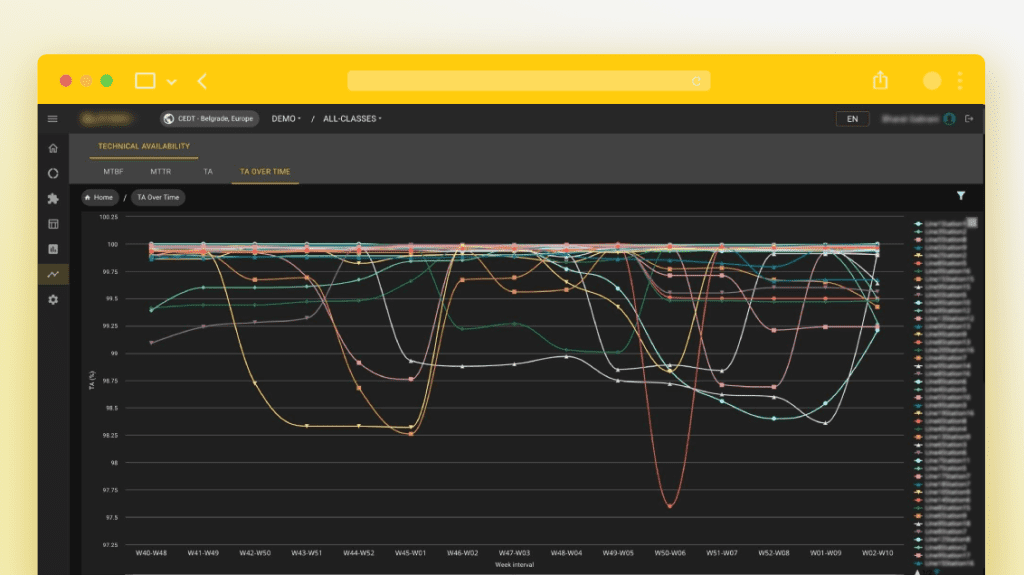Image resolution: width=1024 pixels, height=575 pixels.
Task: Click the home icon in the sidebar
Action: tap(53, 148)
